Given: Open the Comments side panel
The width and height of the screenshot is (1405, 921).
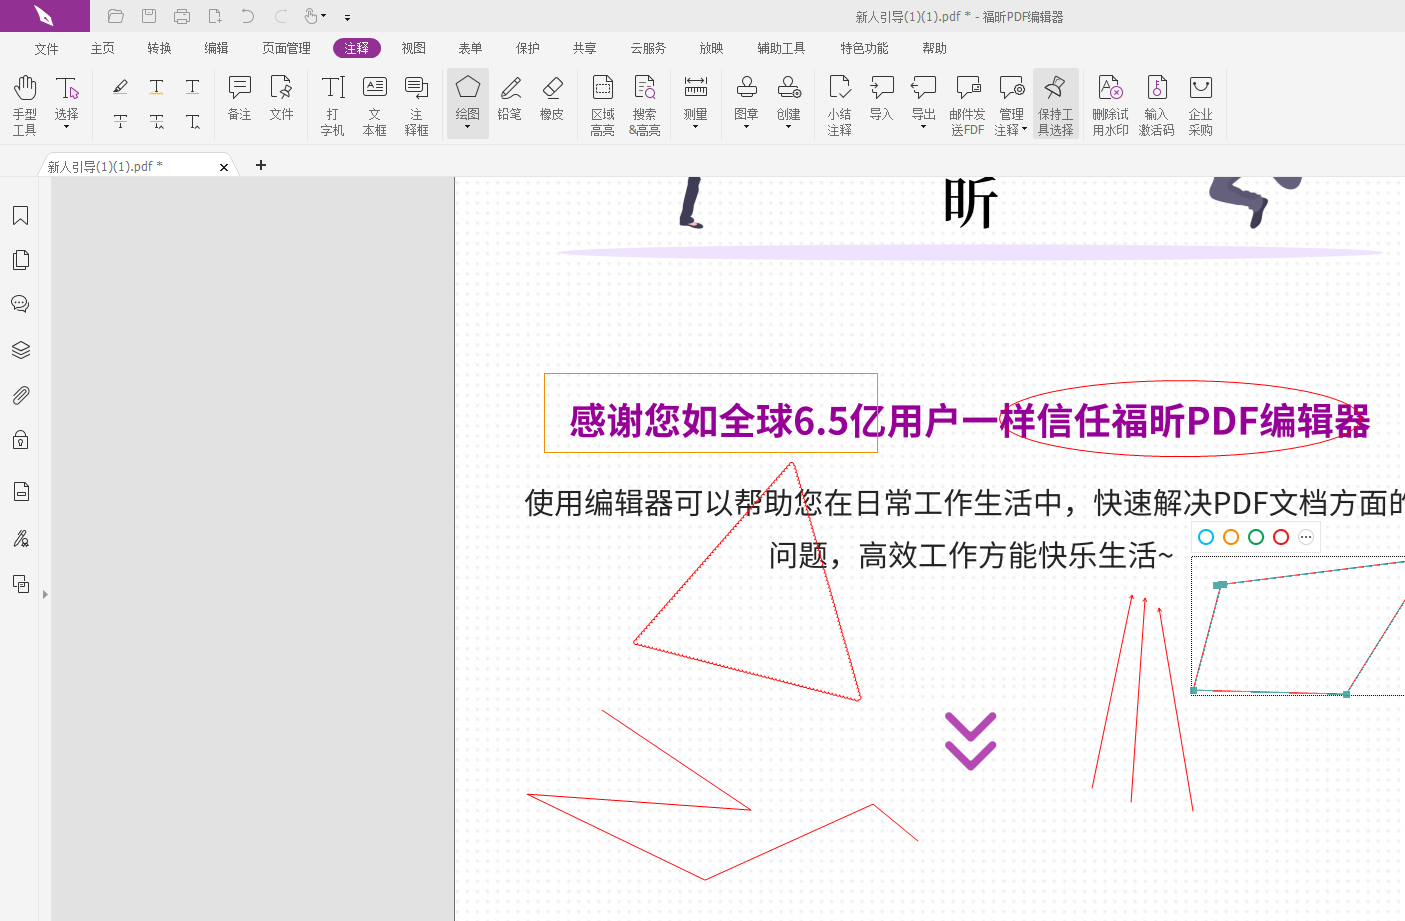Looking at the screenshot, I should 20,304.
